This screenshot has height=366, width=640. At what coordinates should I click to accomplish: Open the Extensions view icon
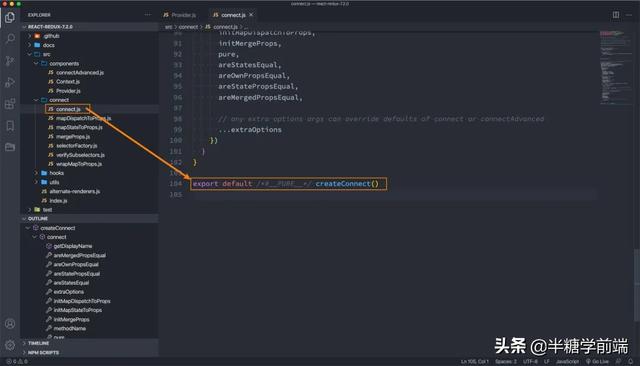[10, 104]
